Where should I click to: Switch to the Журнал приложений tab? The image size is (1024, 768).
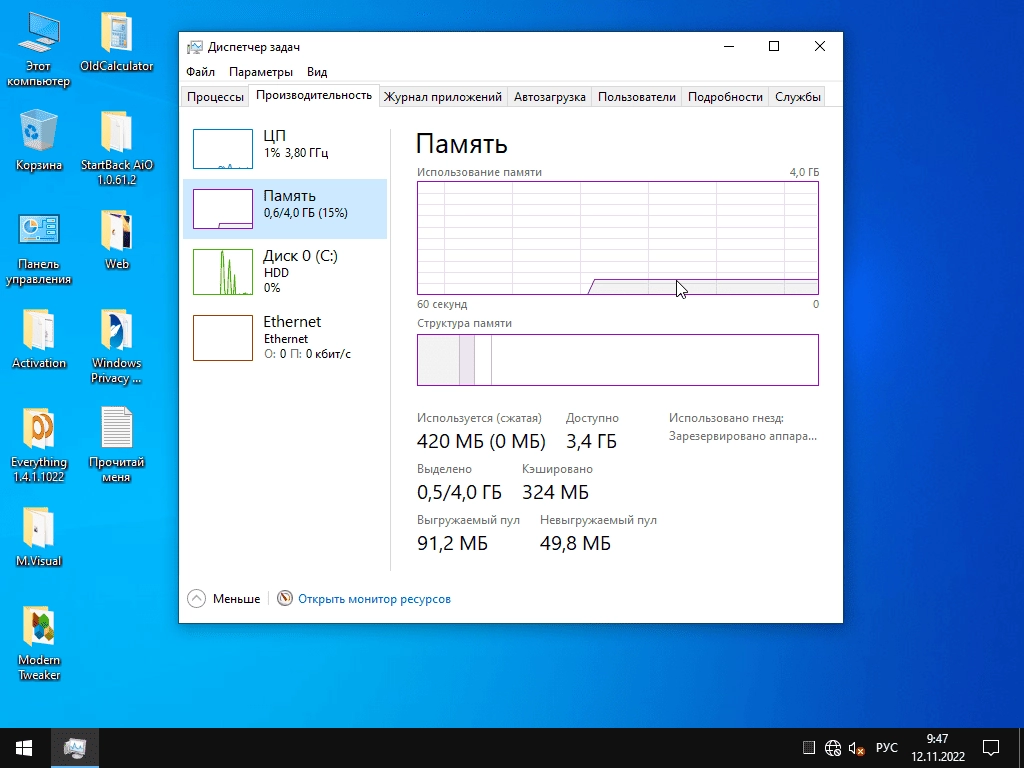coord(443,97)
